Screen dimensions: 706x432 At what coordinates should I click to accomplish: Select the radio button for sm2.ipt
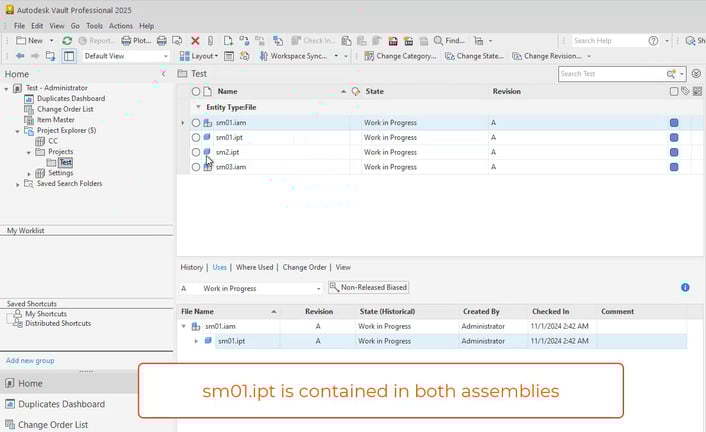point(195,152)
